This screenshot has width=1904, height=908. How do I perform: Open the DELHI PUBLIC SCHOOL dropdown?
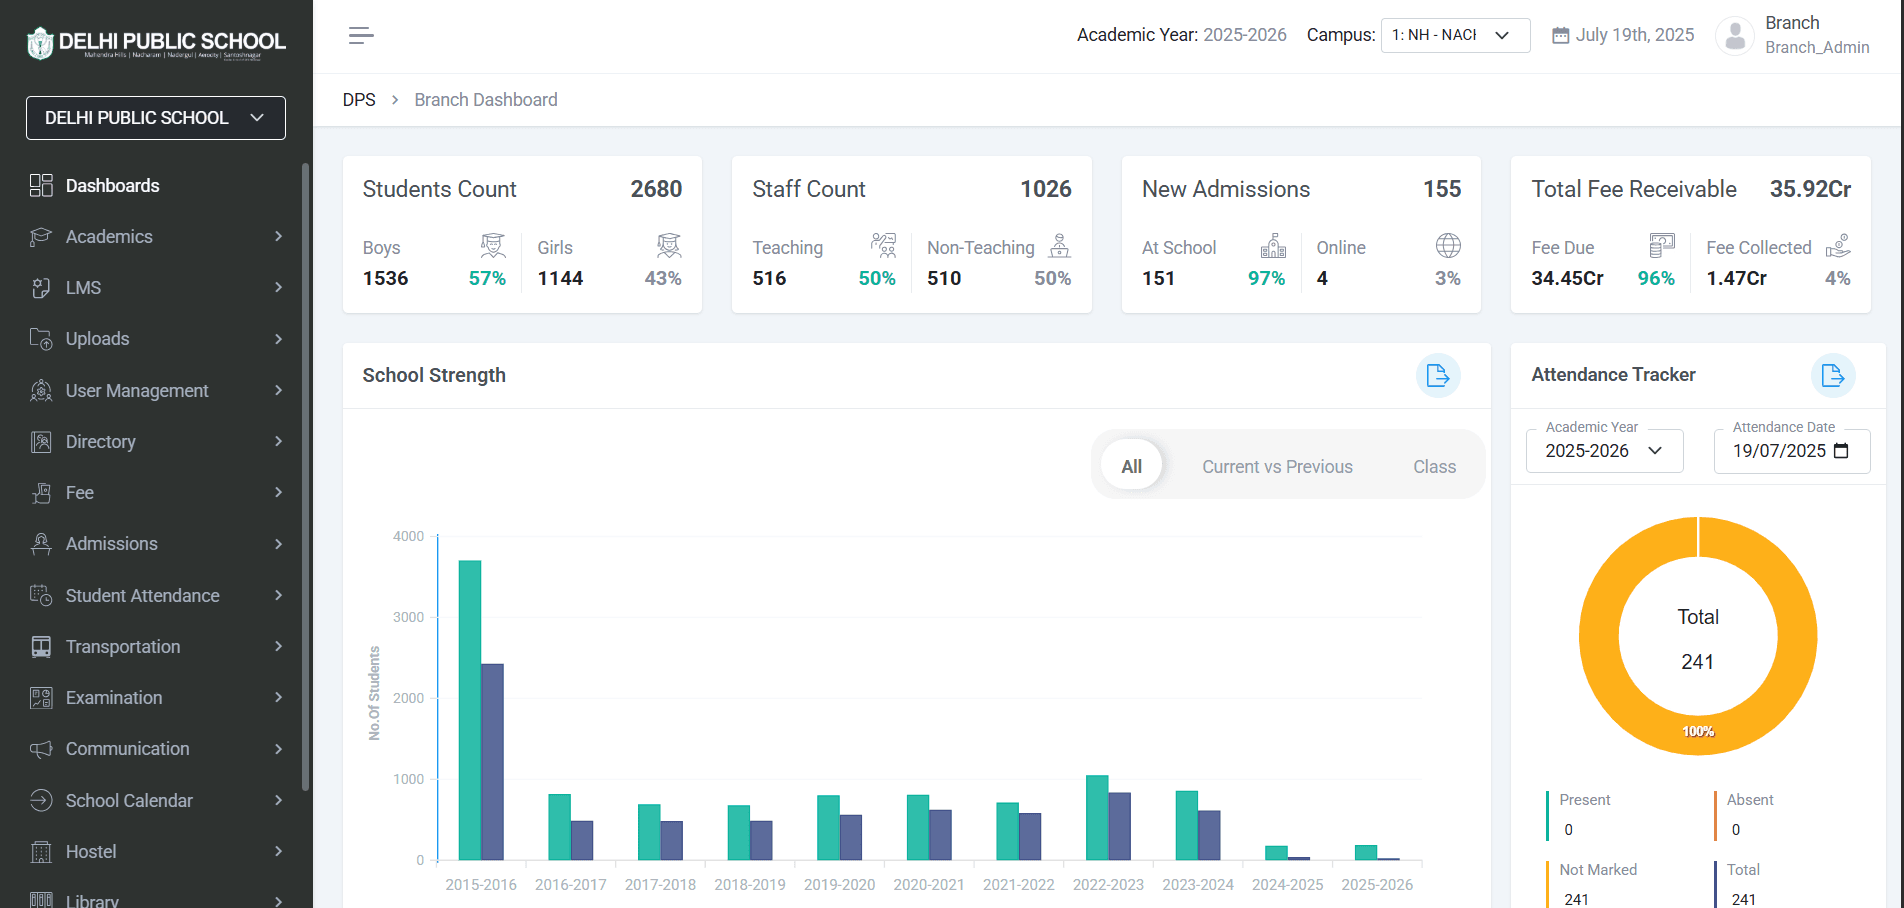click(x=156, y=118)
